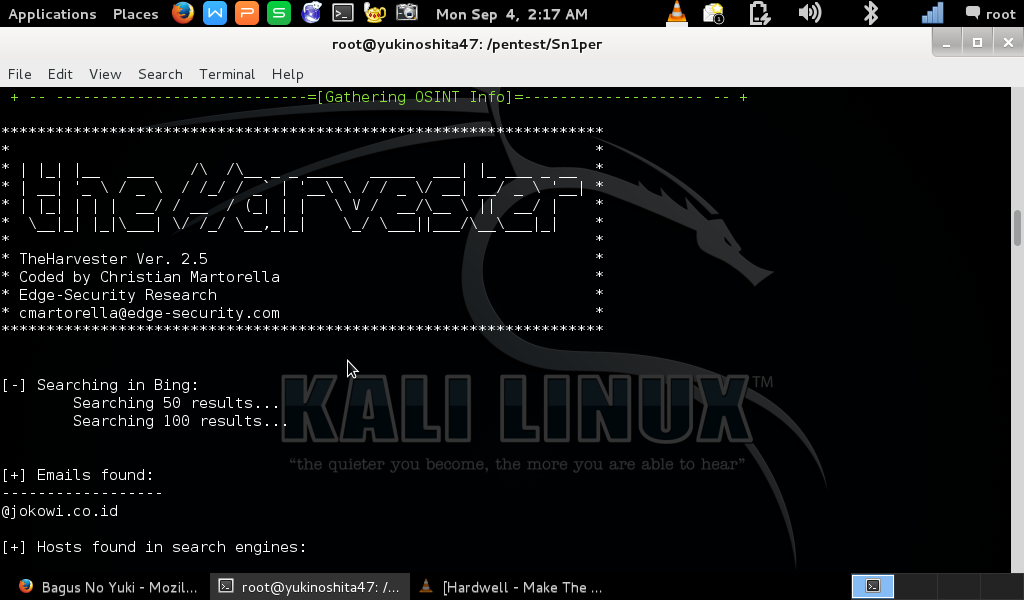The height and width of the screenshot is (600, 1024).
Task: Switch to the Hardwell VLC taskbar button
Action: point(512,587)
